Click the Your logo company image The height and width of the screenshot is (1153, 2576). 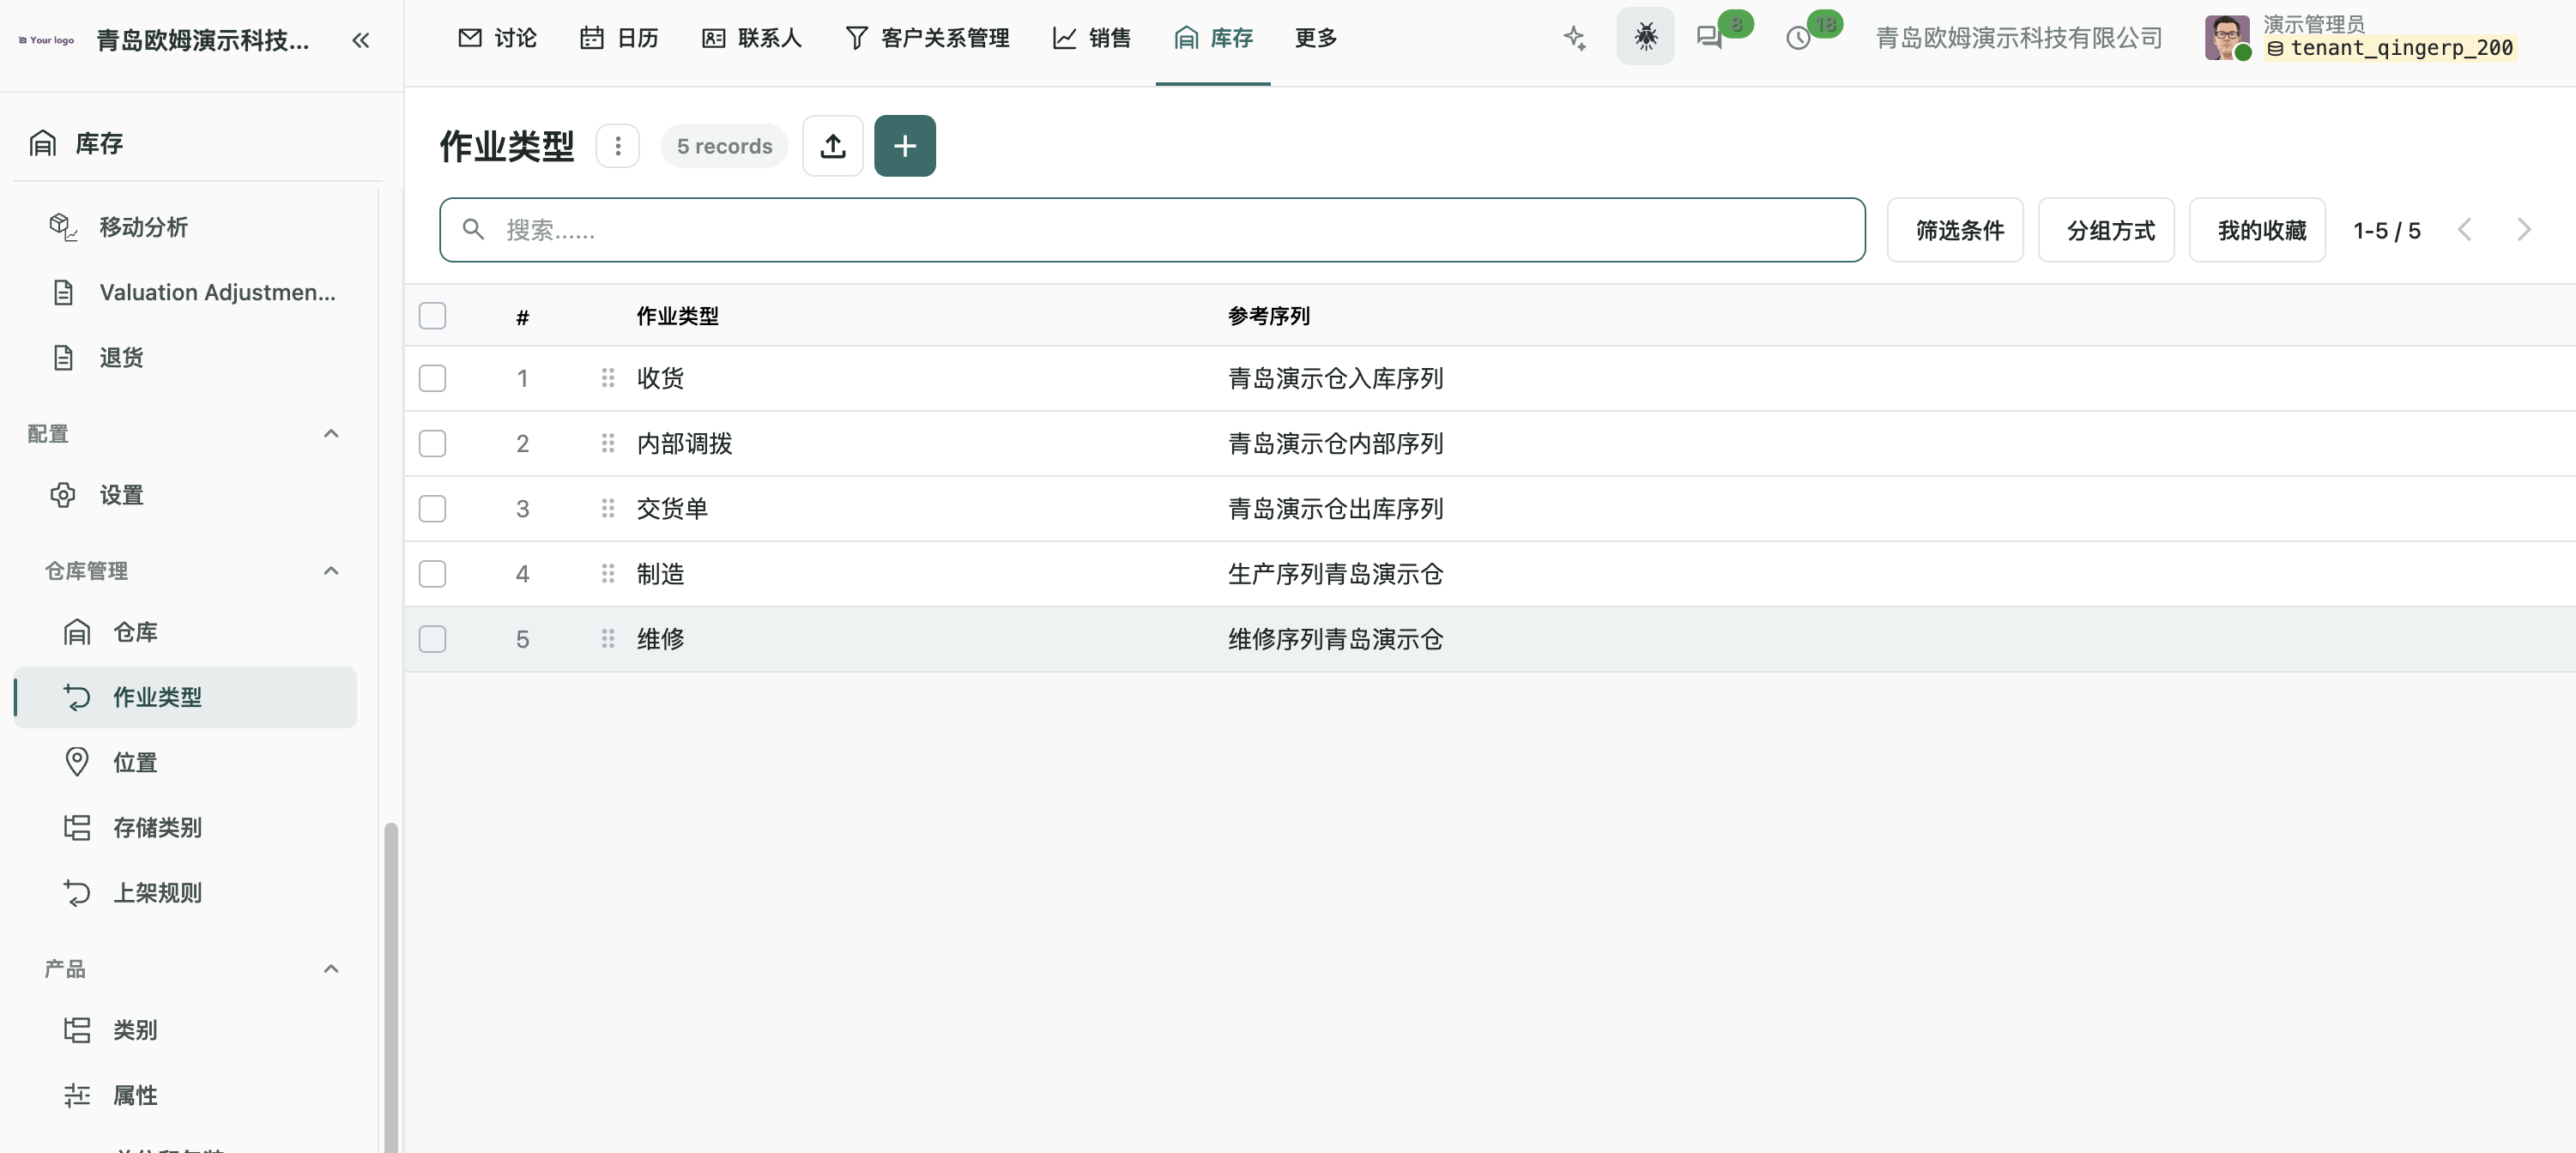pyautogui.click(x=47, y=40)
